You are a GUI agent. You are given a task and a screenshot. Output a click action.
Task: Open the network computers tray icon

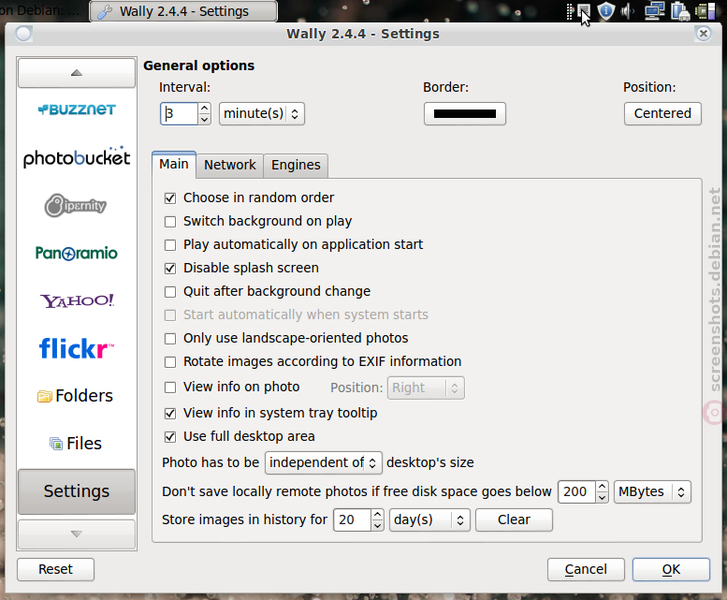[x=654, y=11]
